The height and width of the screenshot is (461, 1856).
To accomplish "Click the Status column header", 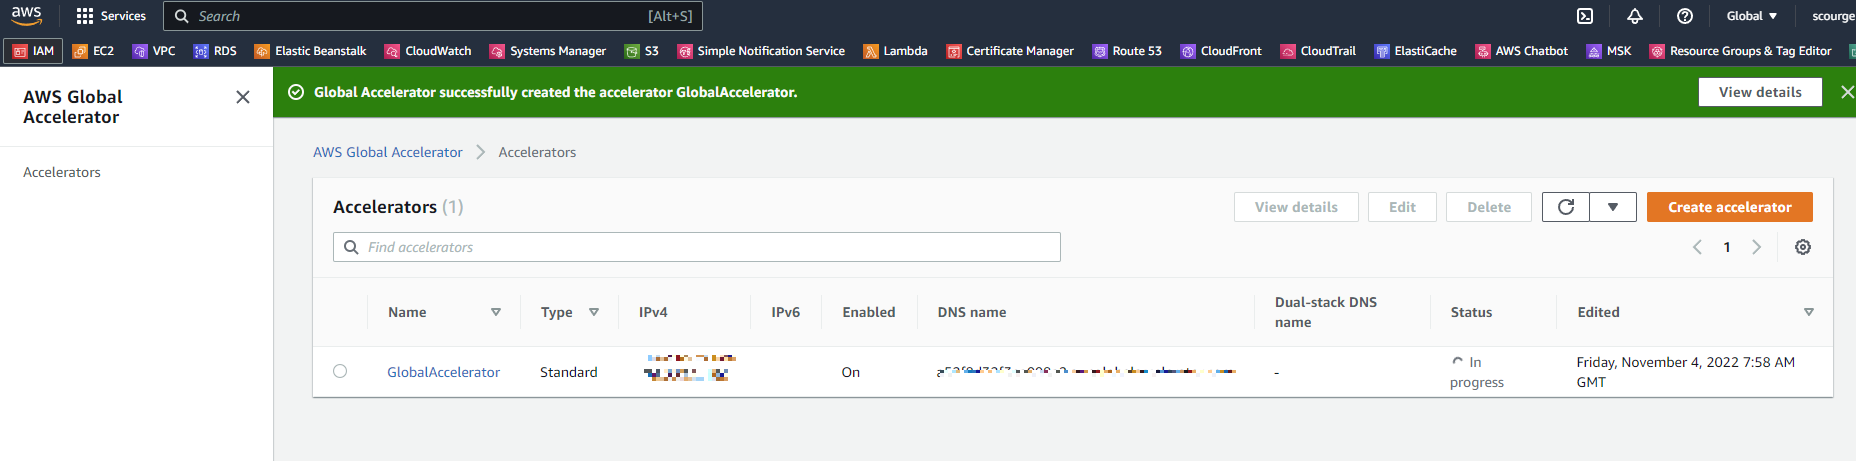I will click(1471, 312).
